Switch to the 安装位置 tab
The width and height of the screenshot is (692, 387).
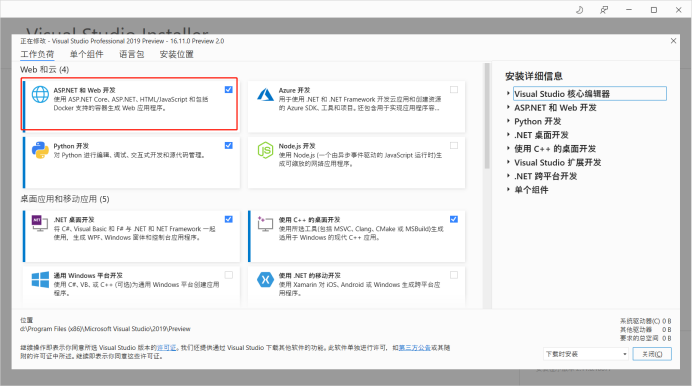point(177,54)
